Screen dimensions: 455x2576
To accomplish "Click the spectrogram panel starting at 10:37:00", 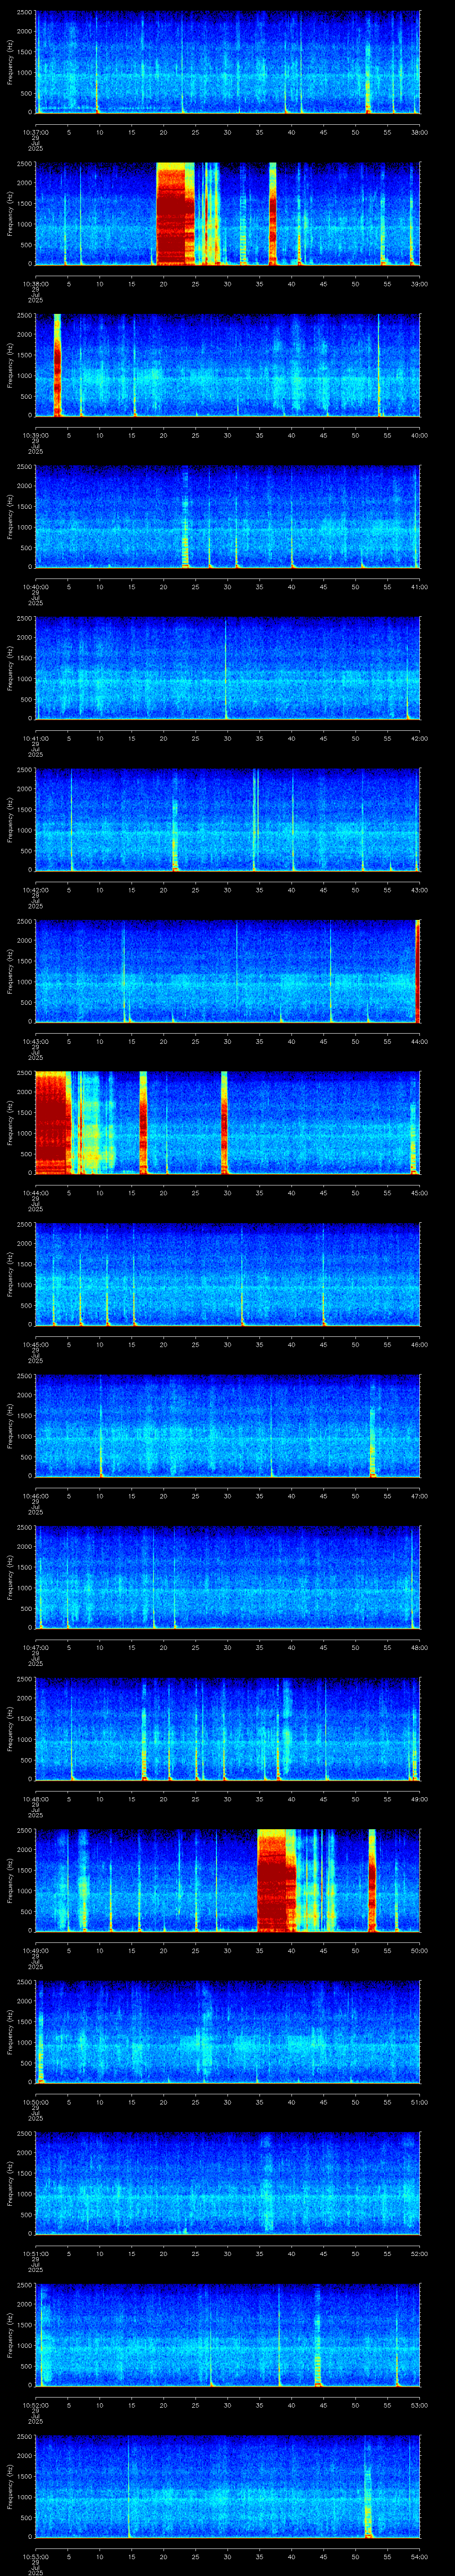I will pyautogui.click(x=227, y=62).
